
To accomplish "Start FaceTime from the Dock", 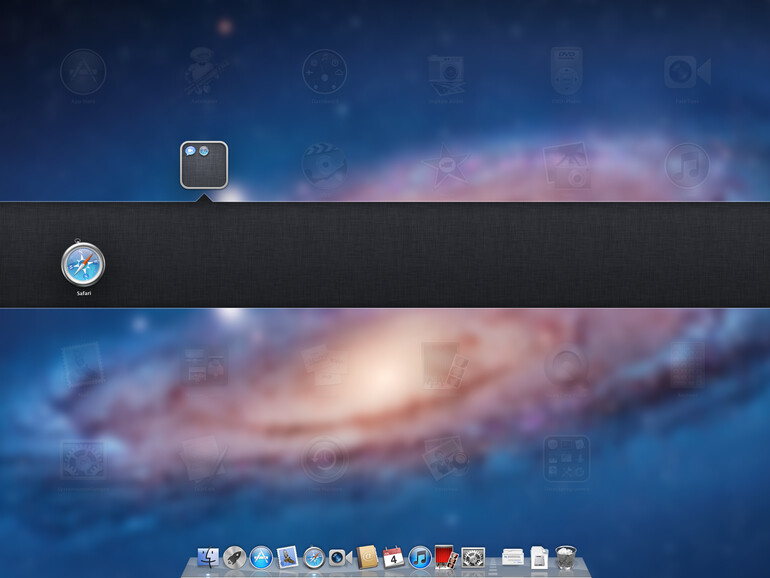I will coord(340,558).
